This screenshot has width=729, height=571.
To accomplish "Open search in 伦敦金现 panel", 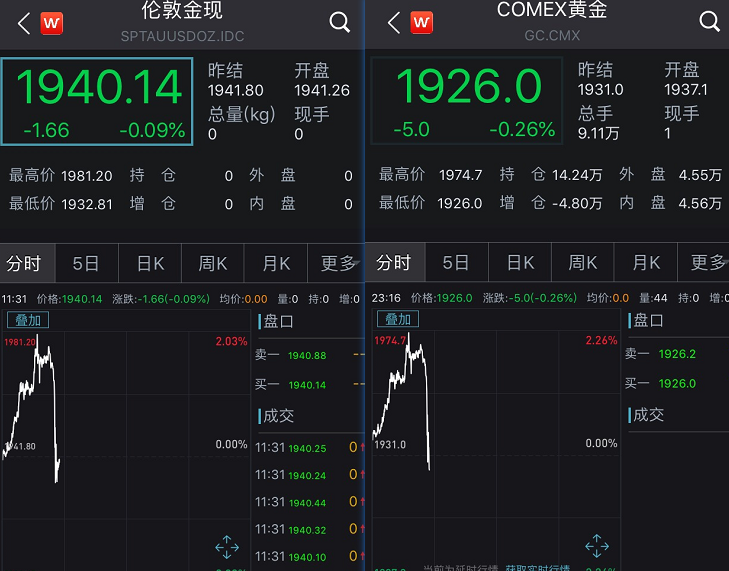I will click(339, 22).
